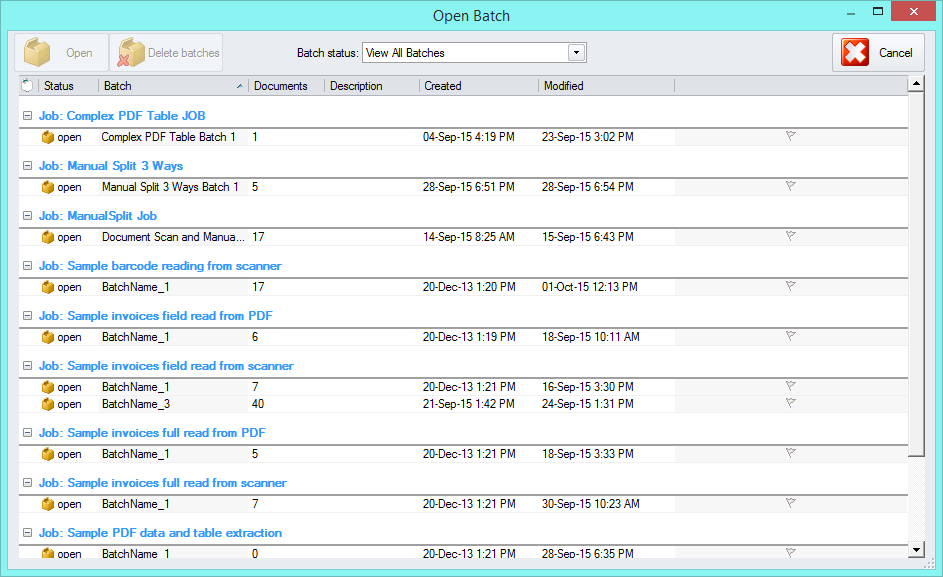Open the Batch status dropdown
Screen dimensions: 943x577
tap(576, 53)
